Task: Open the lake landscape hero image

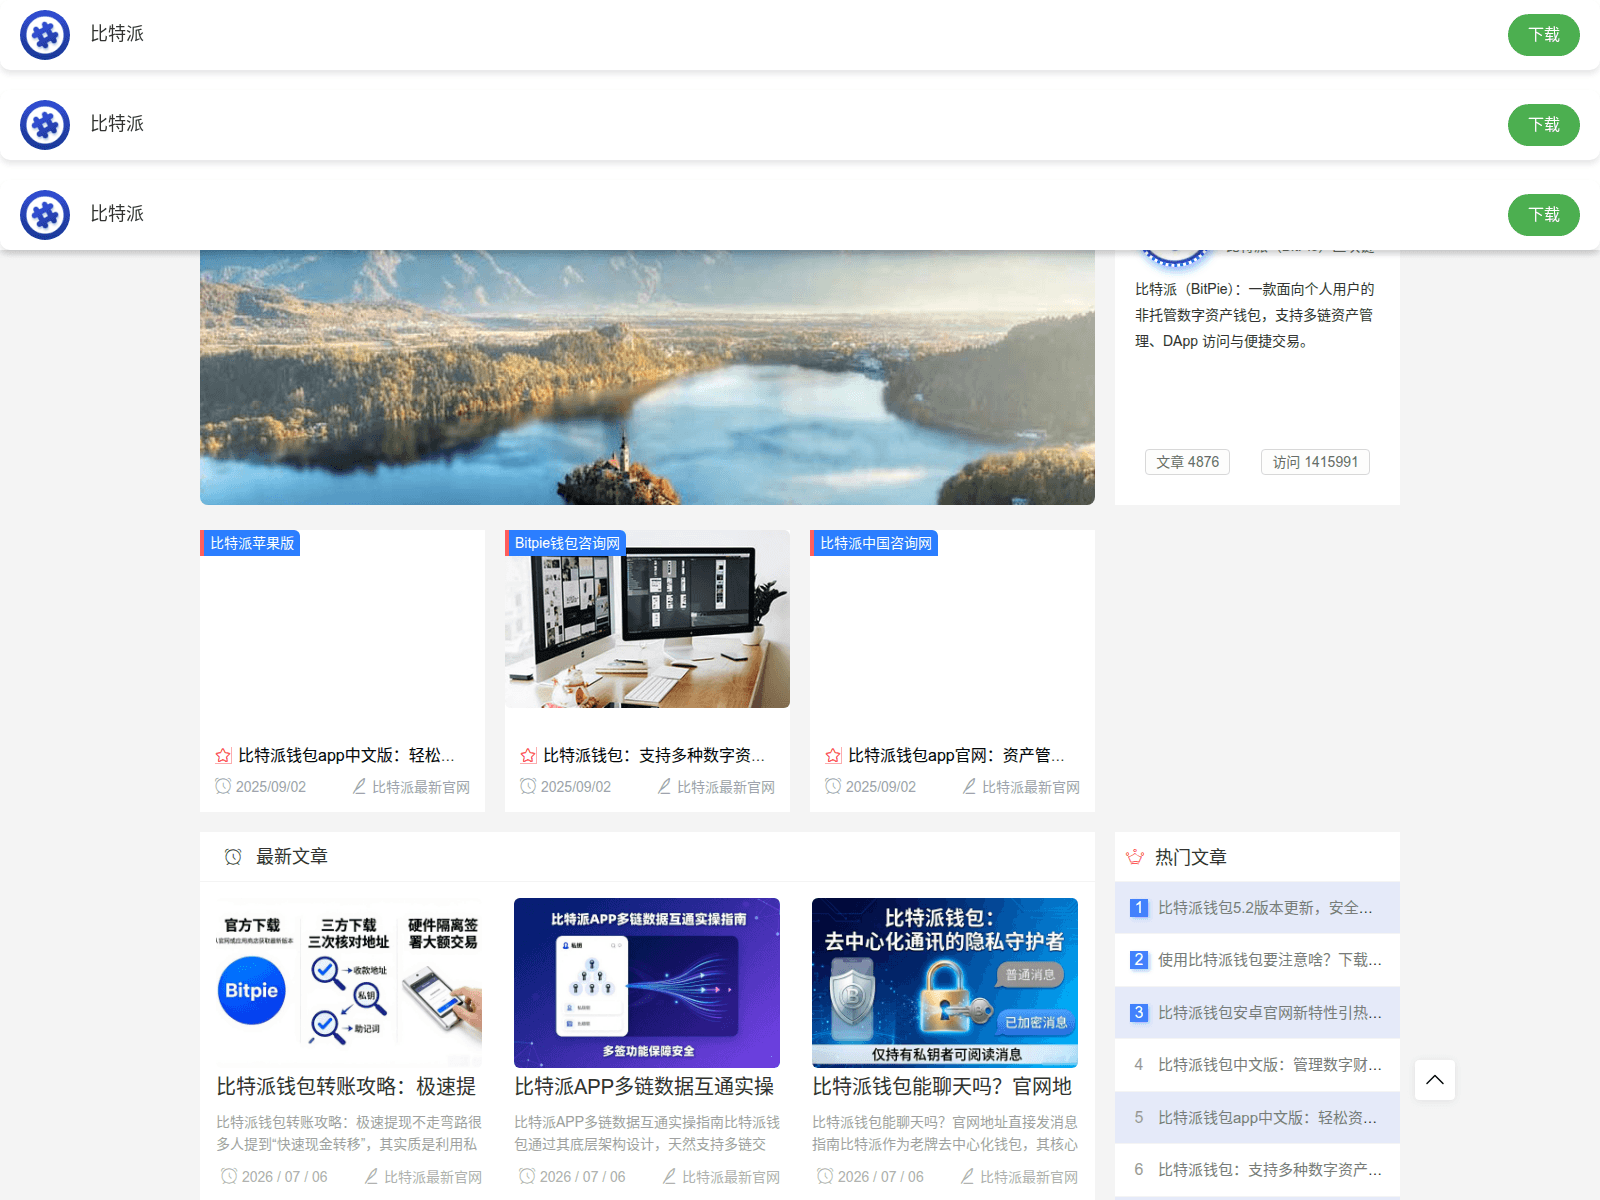Action: (x=647, y=377)
